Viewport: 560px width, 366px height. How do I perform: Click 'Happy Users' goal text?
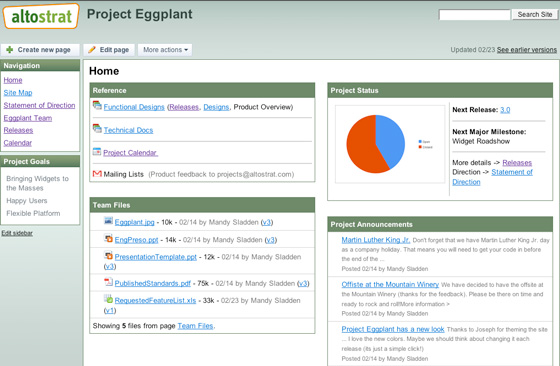(x=27, y=201)
